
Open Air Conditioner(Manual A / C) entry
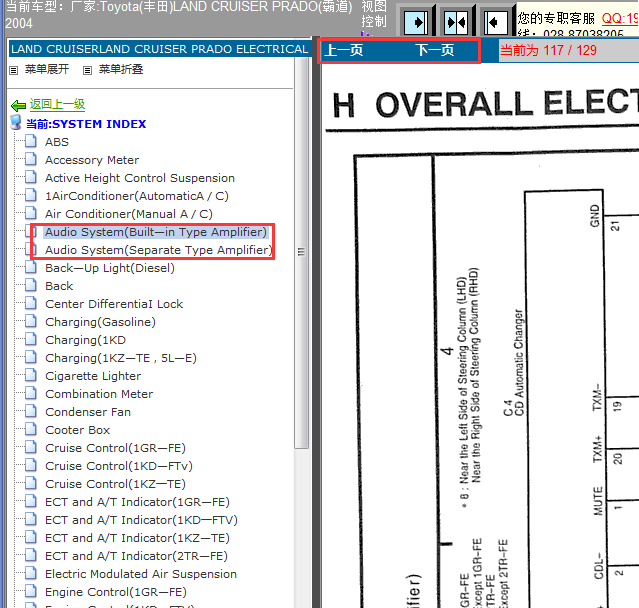[129, 214]
